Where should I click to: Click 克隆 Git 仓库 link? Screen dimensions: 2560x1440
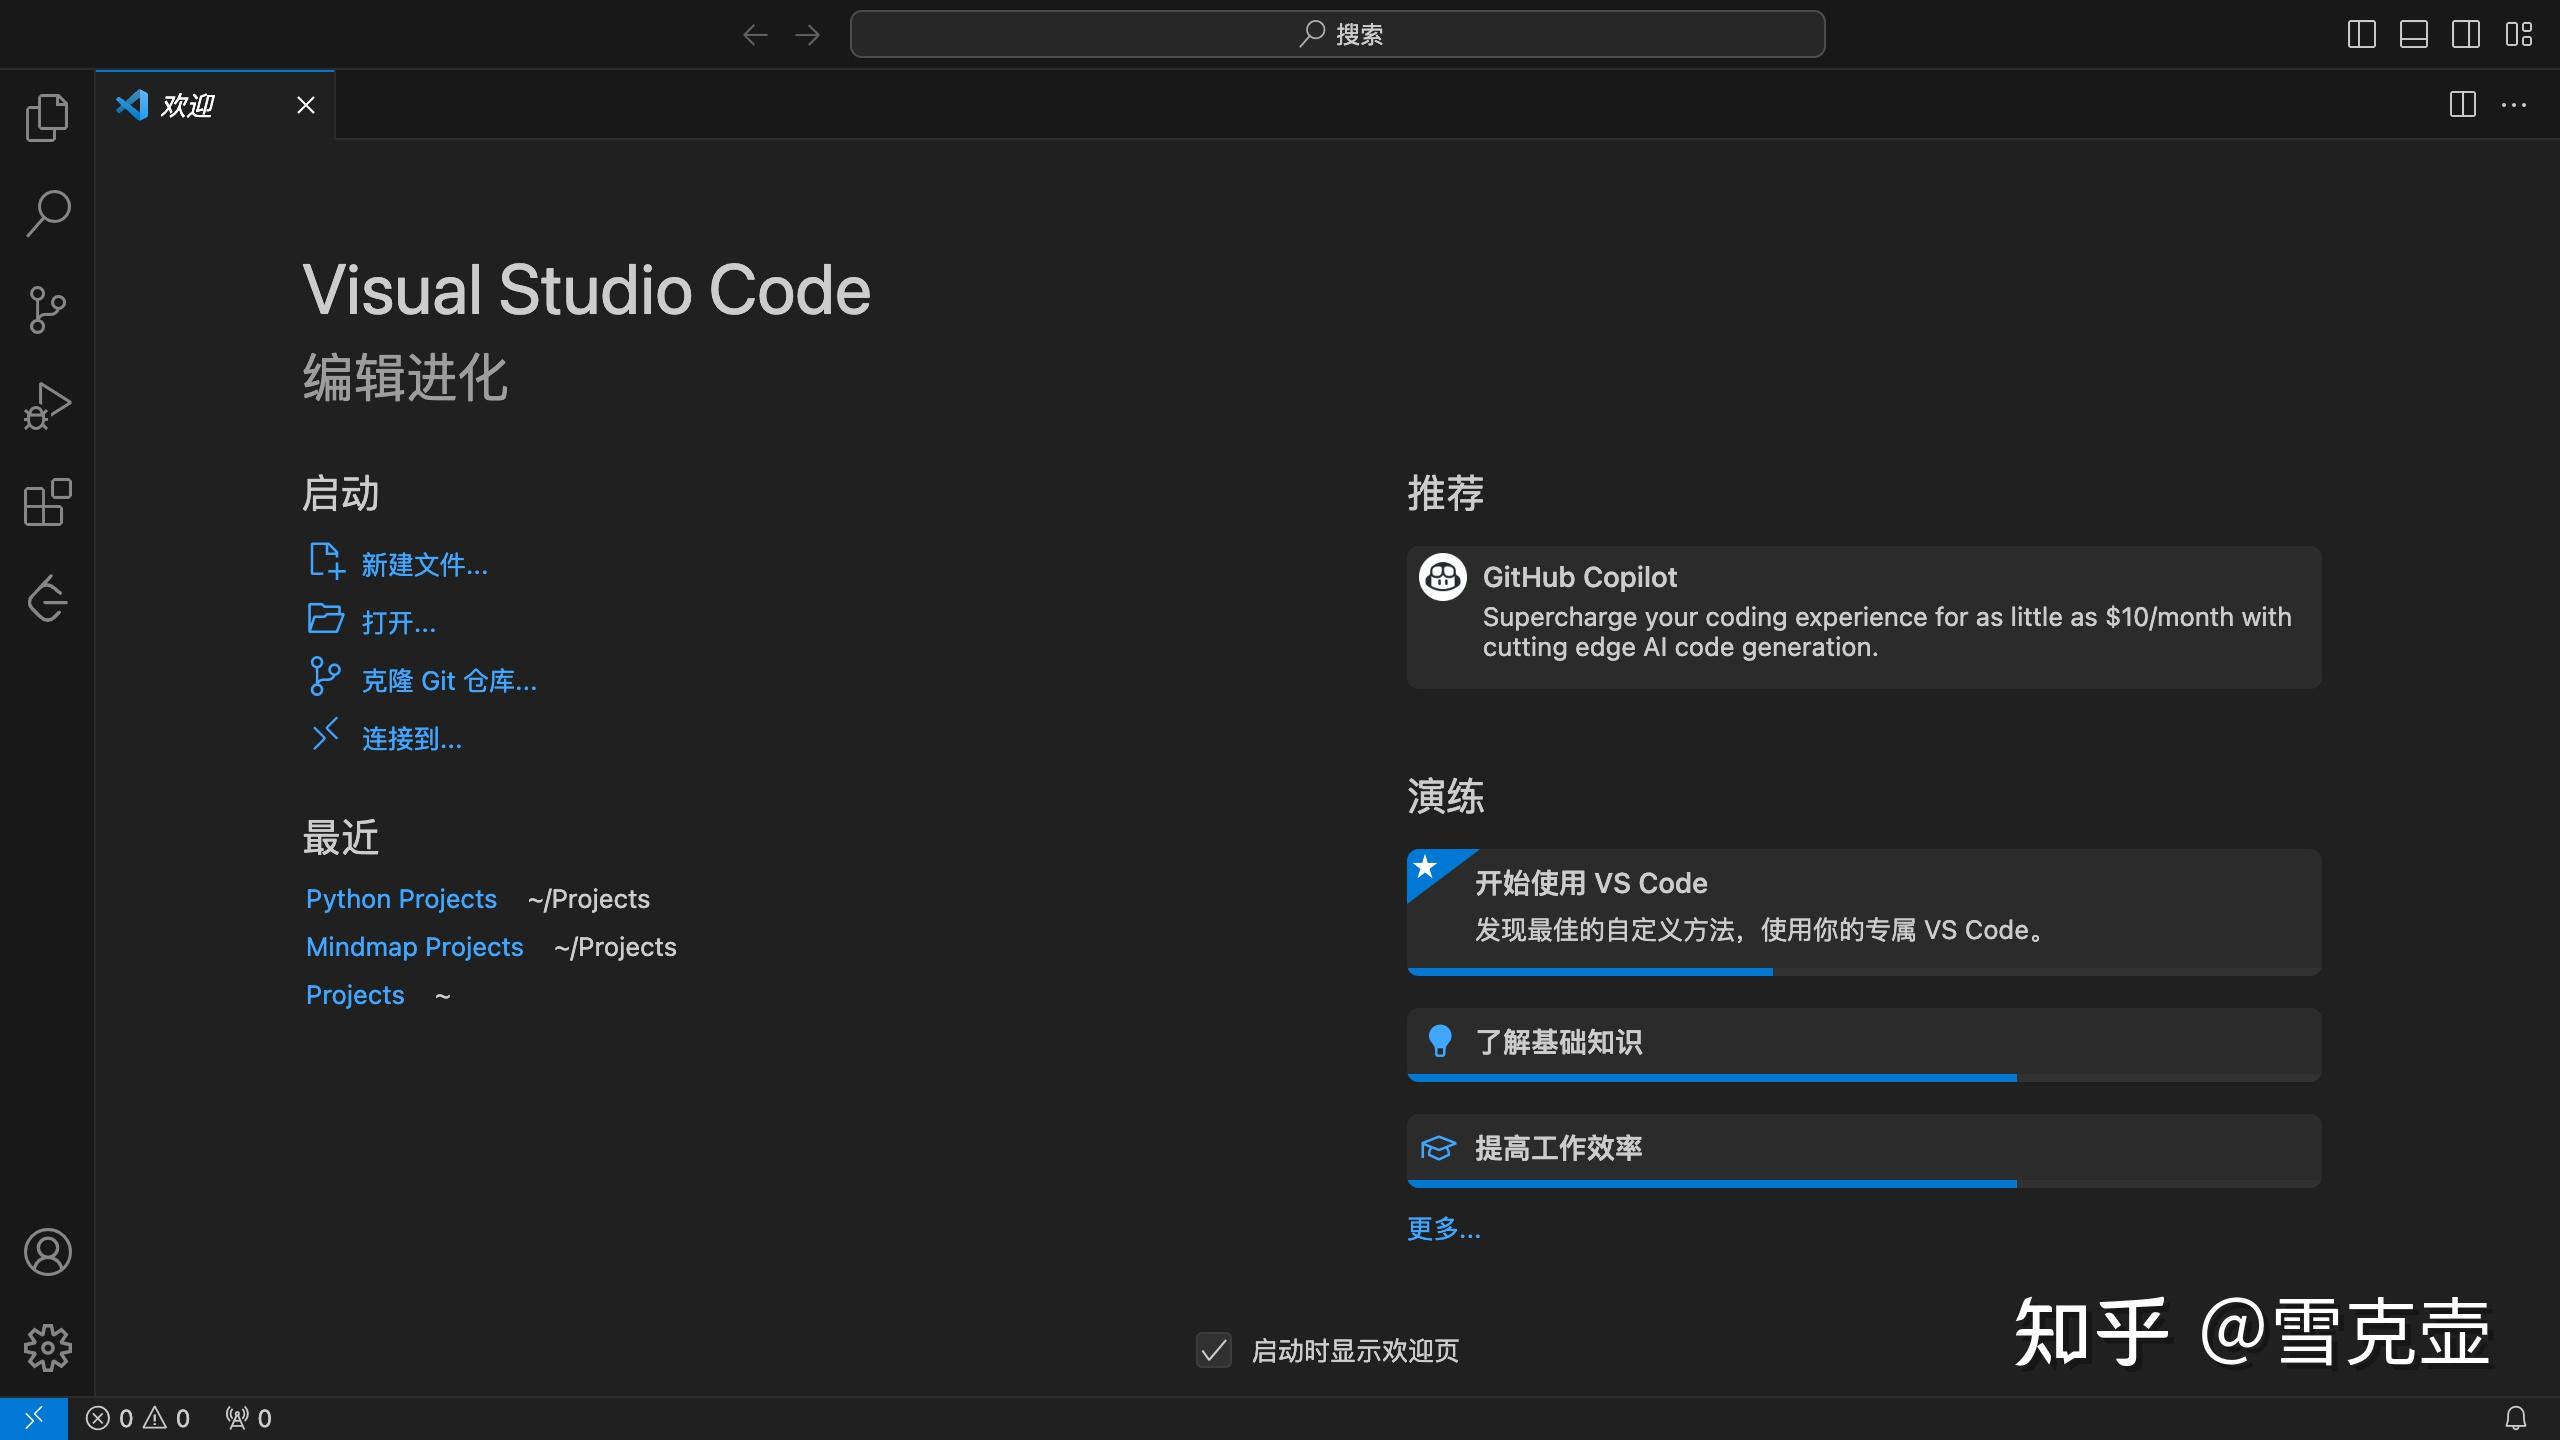448,680
